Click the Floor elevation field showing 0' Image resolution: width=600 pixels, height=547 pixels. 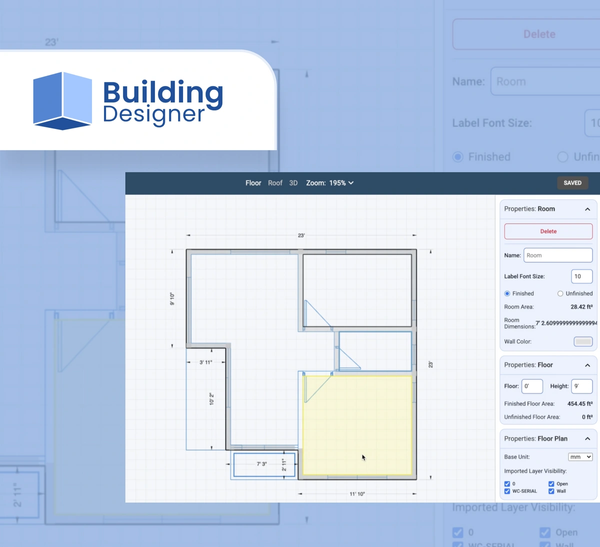tap(532, 386)
